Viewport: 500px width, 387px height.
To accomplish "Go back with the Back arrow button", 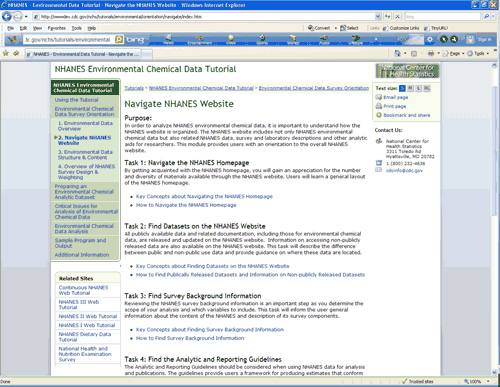I will [x=7, y=16].
